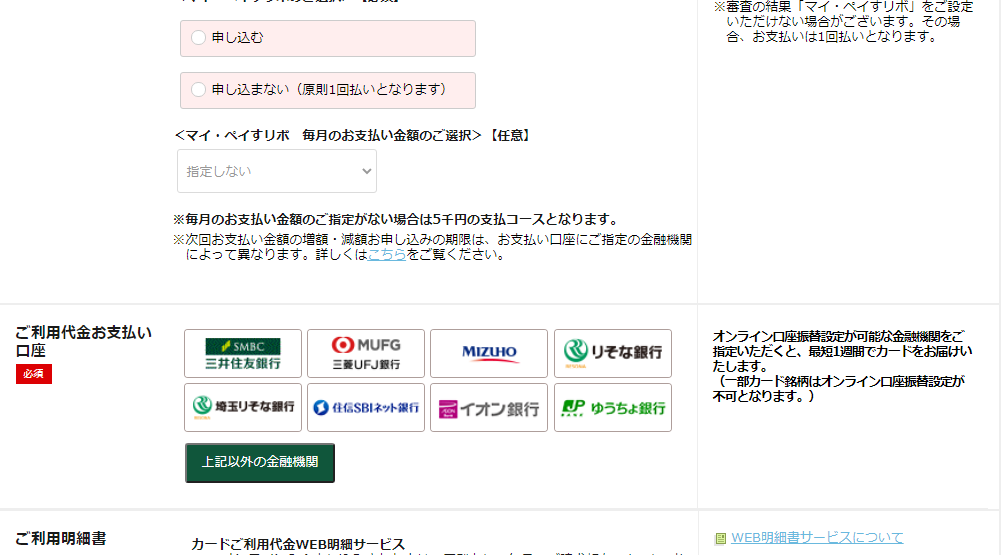The image size is (1001, 555).
Task: Choose SMBC 三井住友銀行 as payment account
Action: (x=243, y=354)
